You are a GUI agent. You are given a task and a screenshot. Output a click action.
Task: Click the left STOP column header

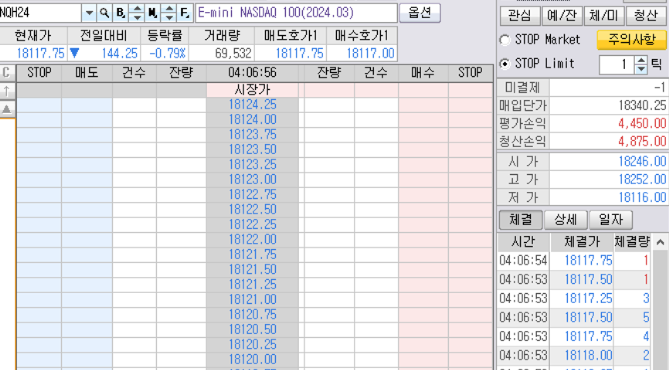(39, 73)
